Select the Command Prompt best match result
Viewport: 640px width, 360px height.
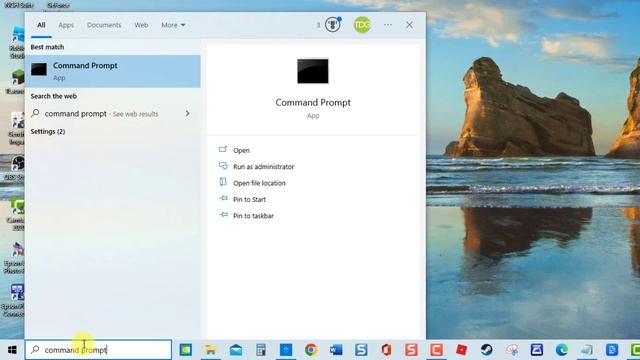click(113, 71)
